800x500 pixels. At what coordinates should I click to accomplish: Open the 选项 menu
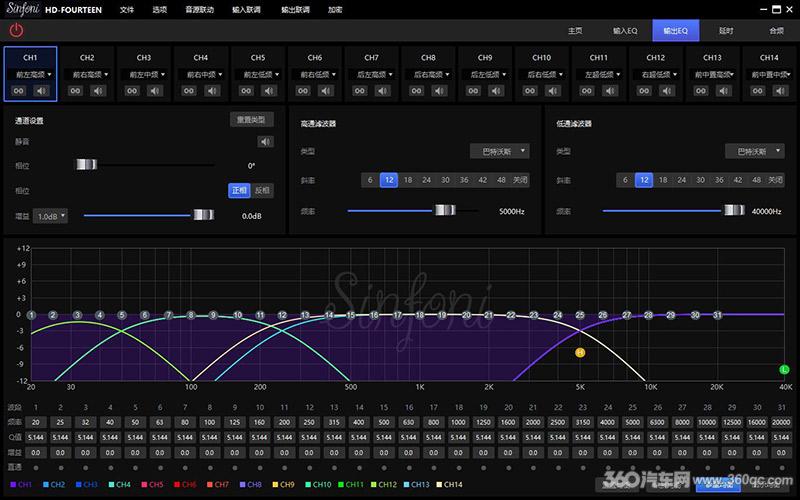160,10
